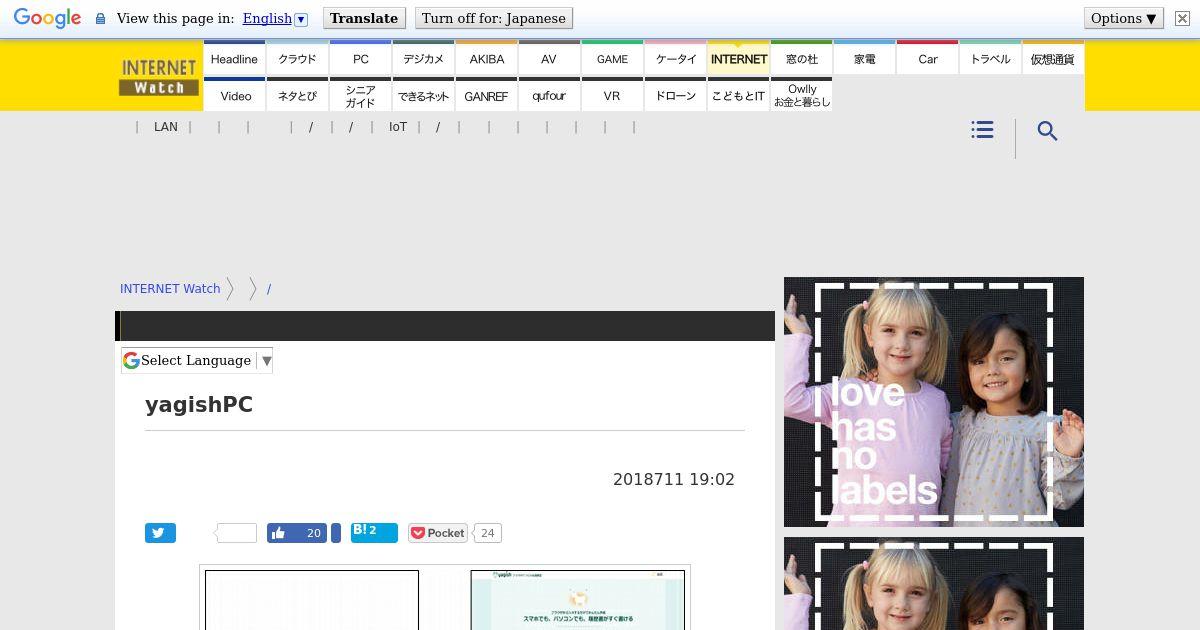This screenshot has width=1200, height=630.
Task: Open the AV tab
Action: tap(549, 58)
